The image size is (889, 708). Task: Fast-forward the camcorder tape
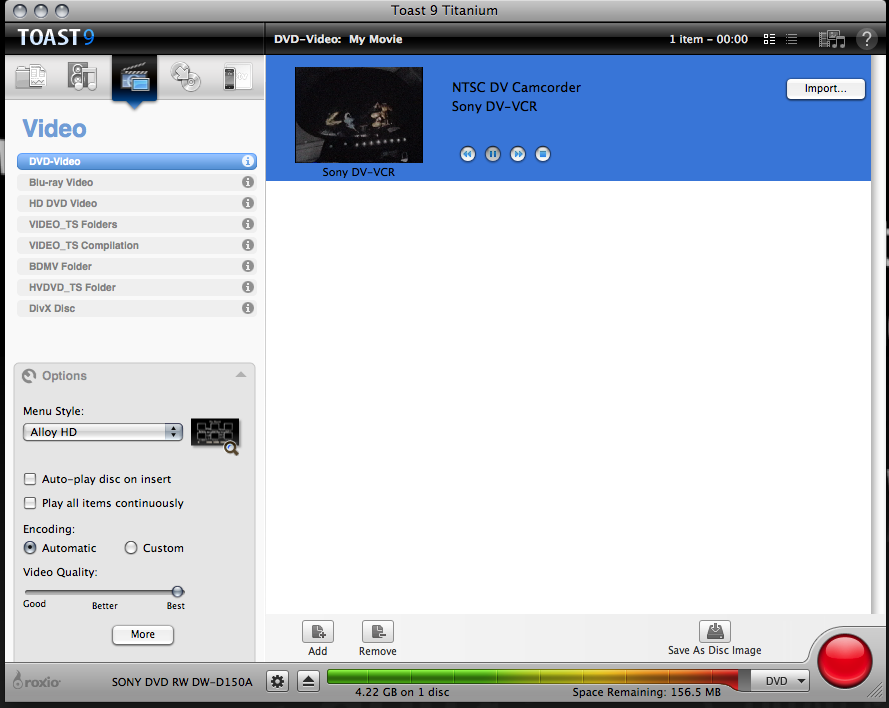[518, 154]
